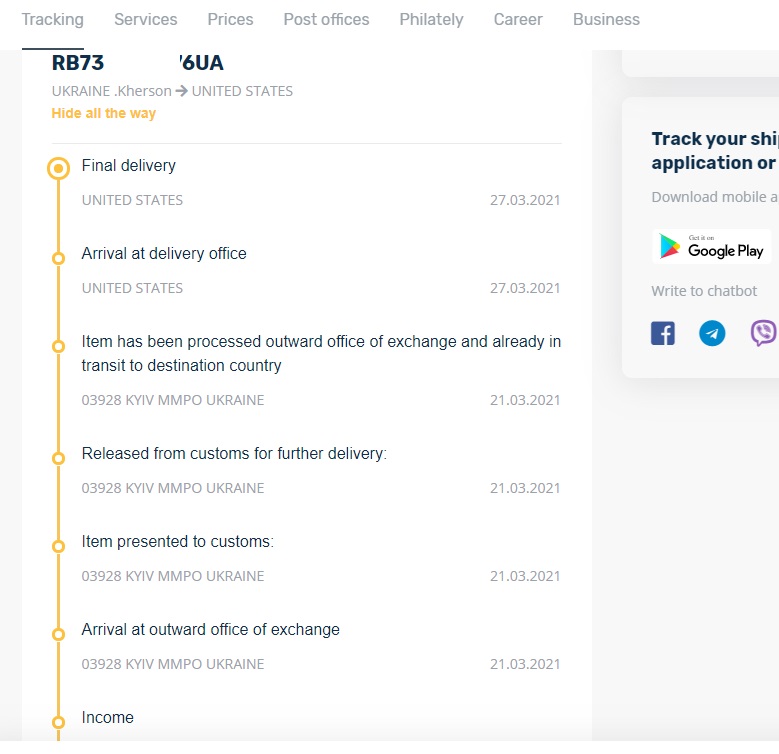Click the Item presented to customs dot
Screen dimensions: 779x754
point(59,546)
